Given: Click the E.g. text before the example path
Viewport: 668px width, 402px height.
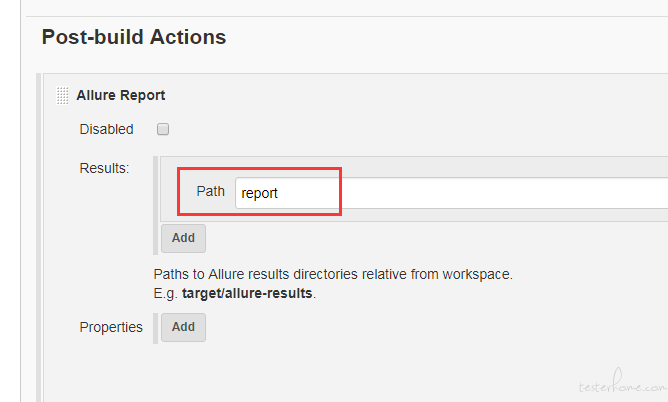Looking at the screenshot, I should tap(166, 294).
